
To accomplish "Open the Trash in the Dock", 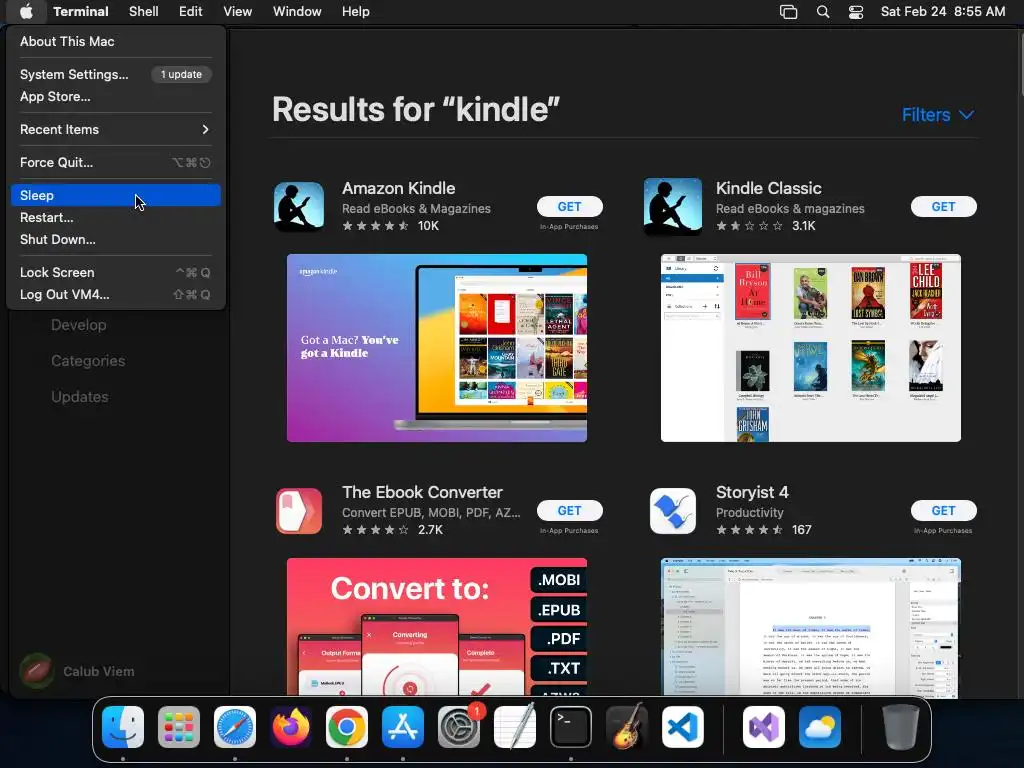I will click(901, 727).
